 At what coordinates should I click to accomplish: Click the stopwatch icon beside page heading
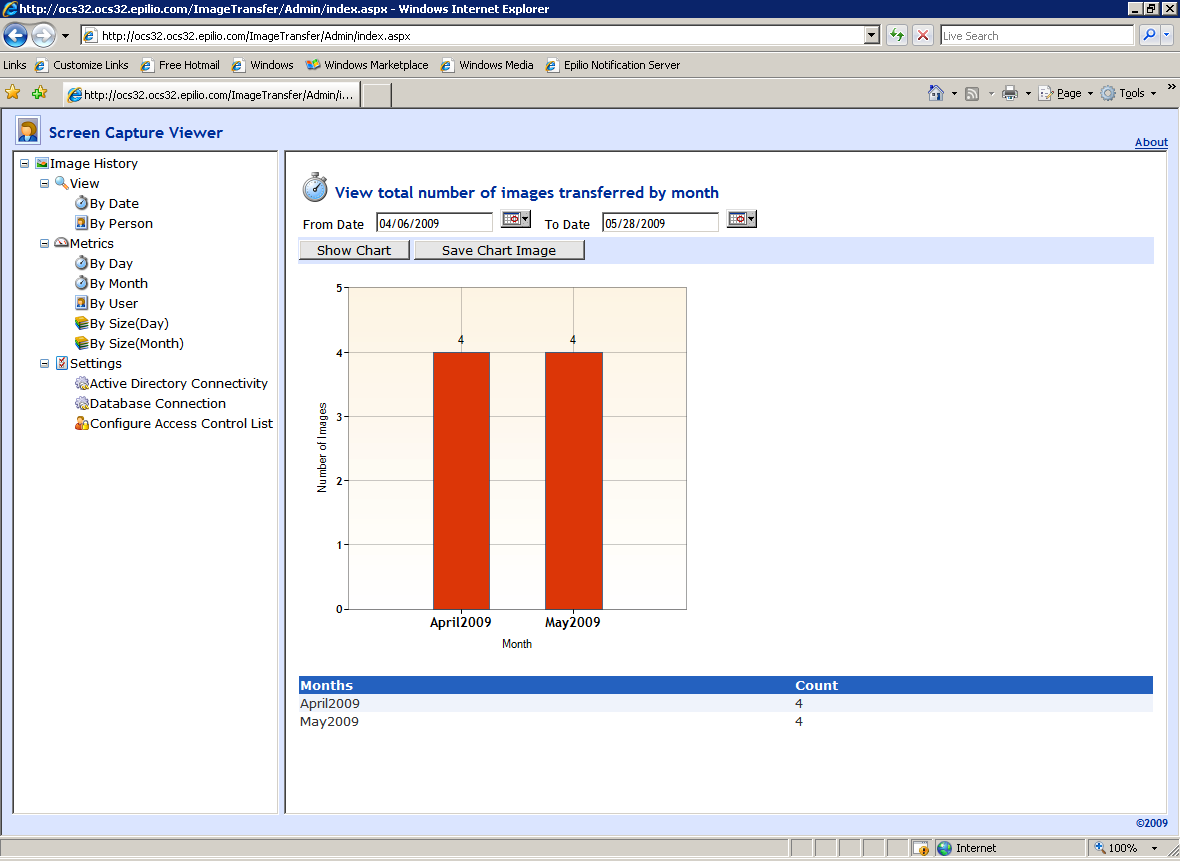pyautogui.click(x=315, y=187)
